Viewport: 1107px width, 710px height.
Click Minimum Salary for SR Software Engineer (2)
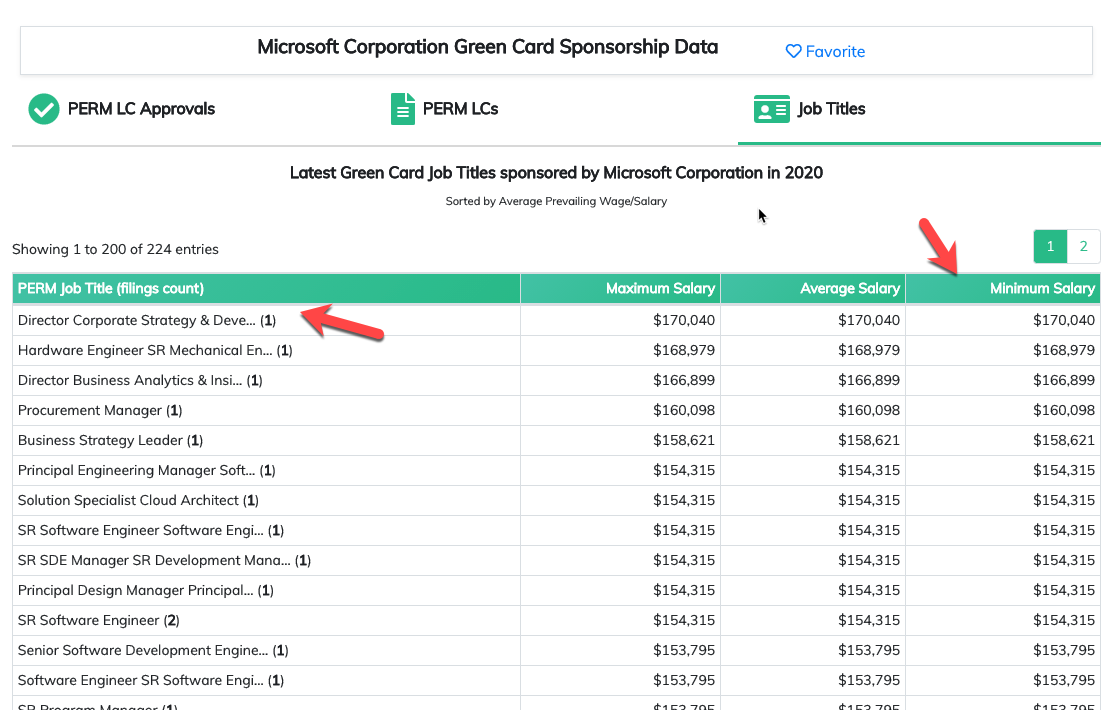1063,620
